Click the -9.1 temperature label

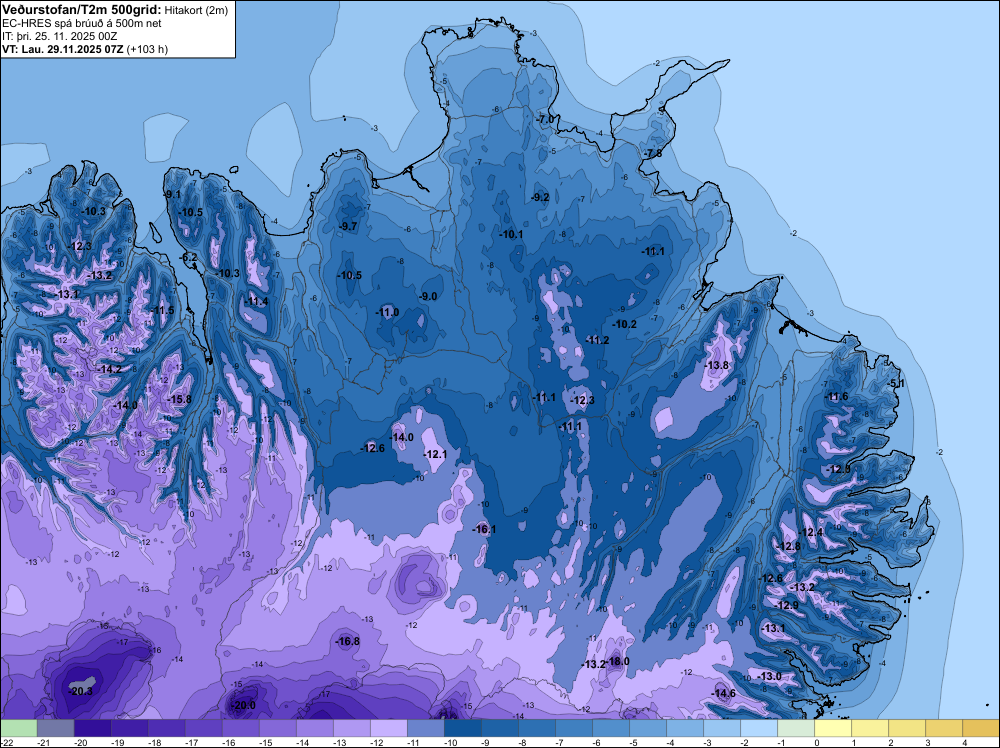click(173, 194)
